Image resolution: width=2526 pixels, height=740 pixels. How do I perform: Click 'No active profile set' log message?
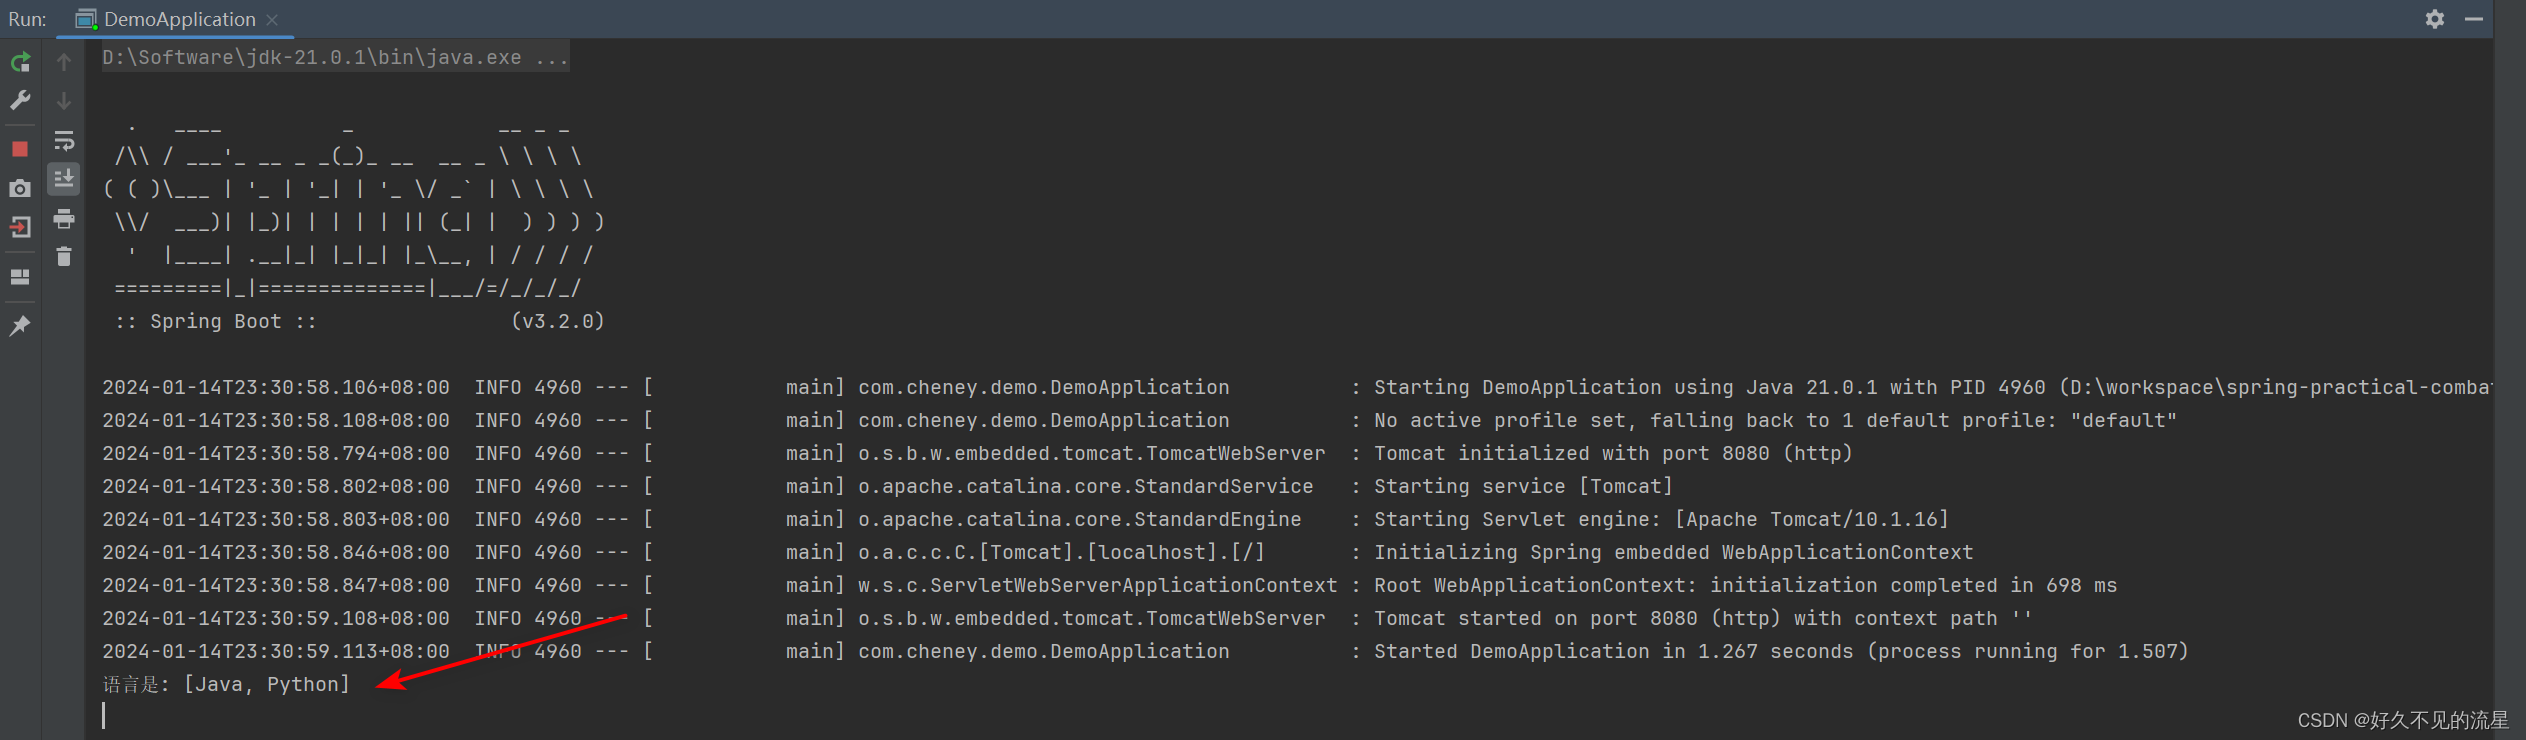(x=1775, y=420)
